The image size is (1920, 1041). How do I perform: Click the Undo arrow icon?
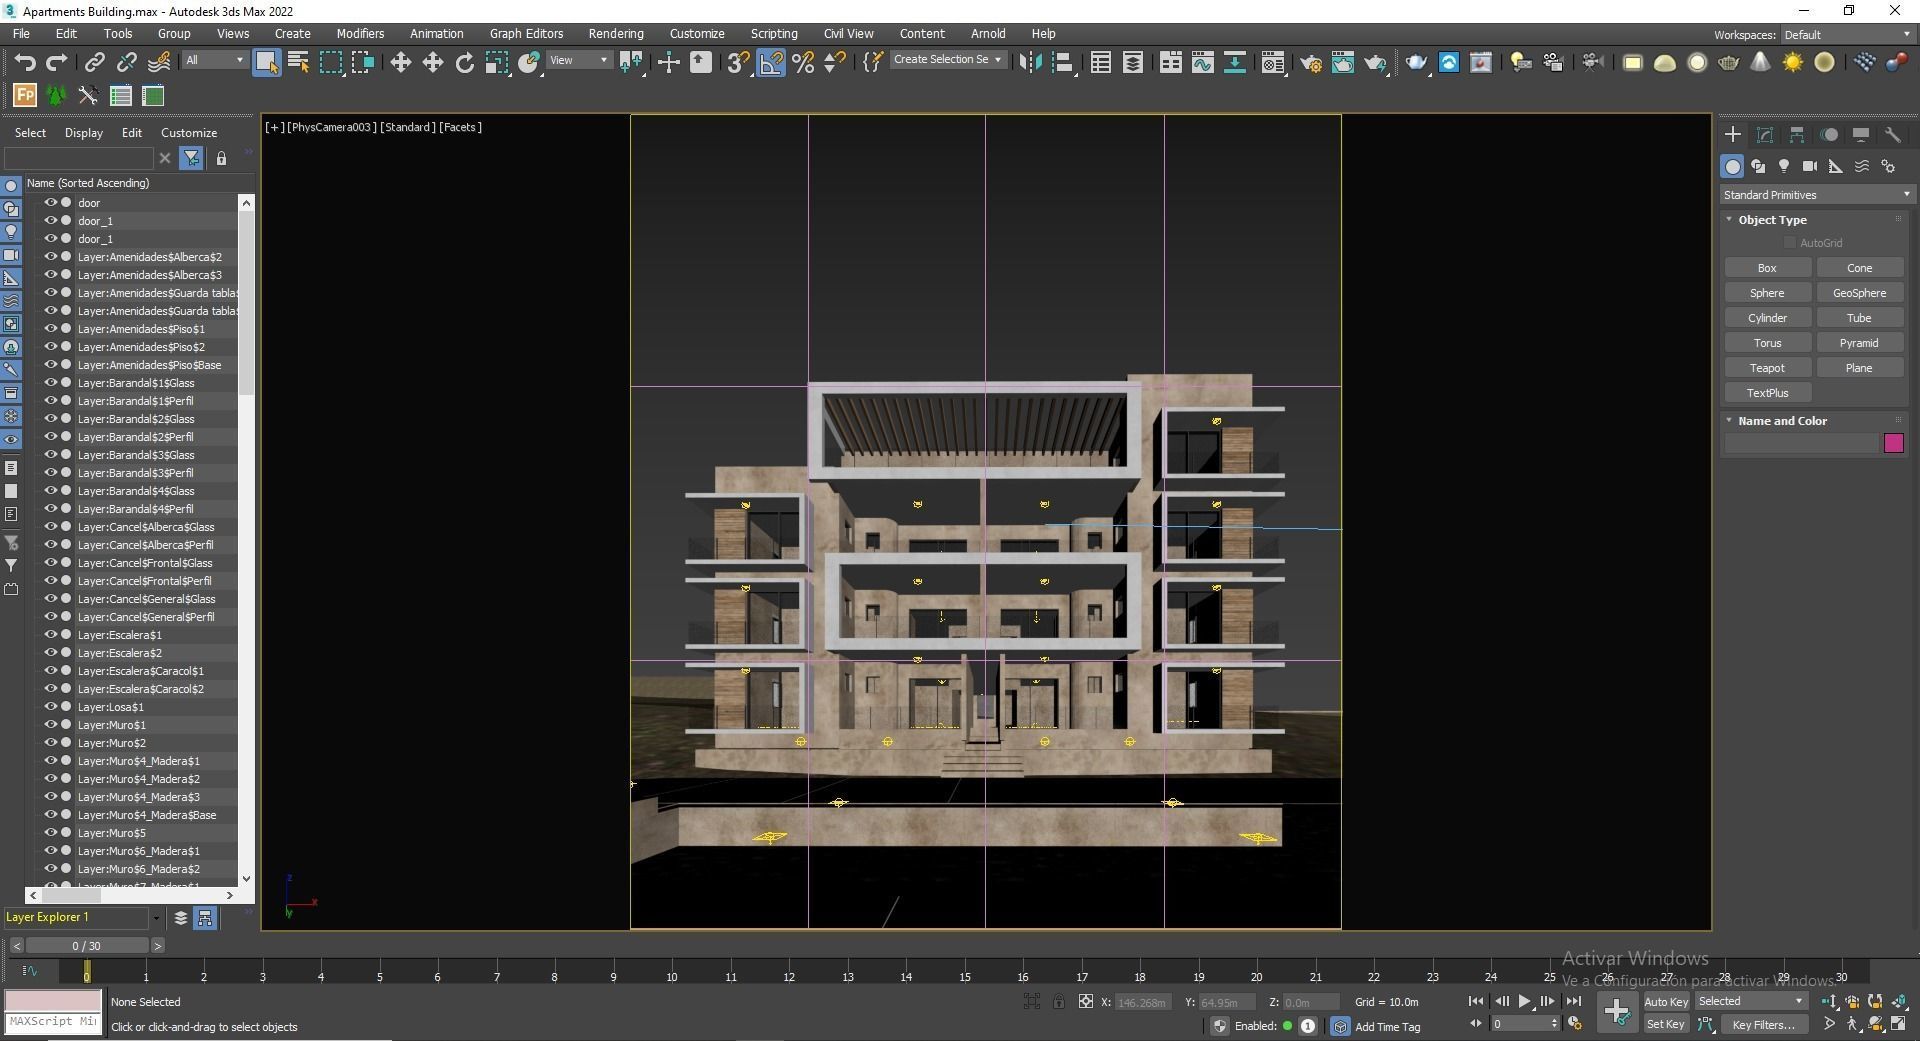tap(25, 62)
